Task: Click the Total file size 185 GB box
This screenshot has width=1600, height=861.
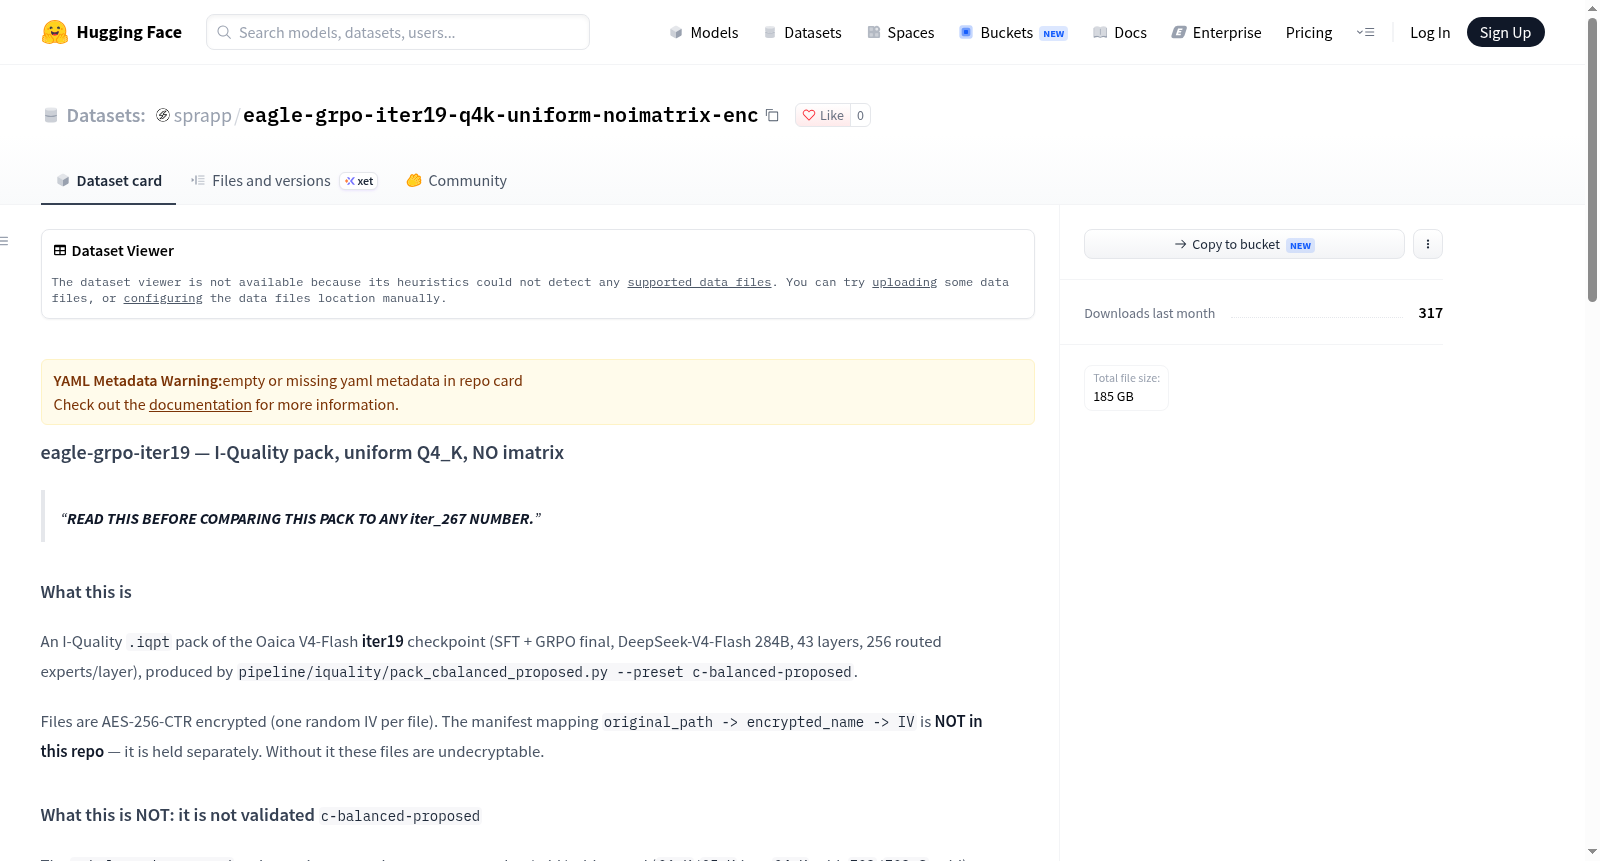Action: click(x=1126, y=388)
